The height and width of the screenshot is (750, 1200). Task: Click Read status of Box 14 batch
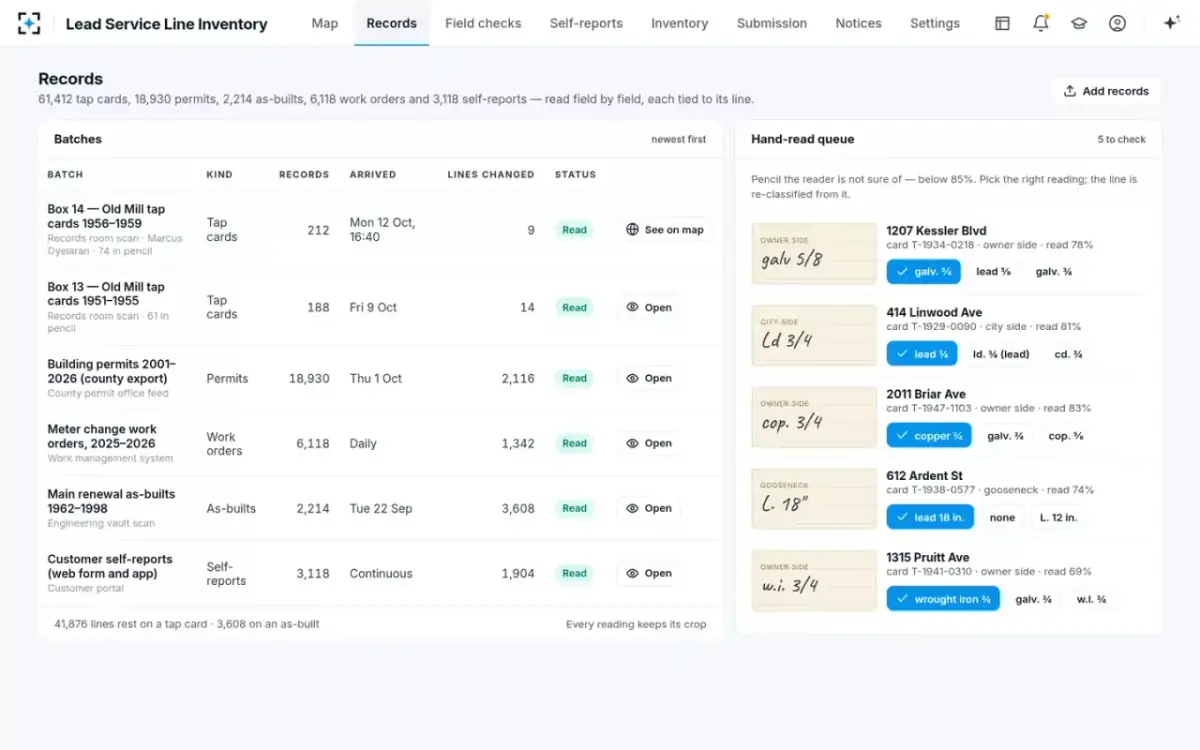[574, 230]
